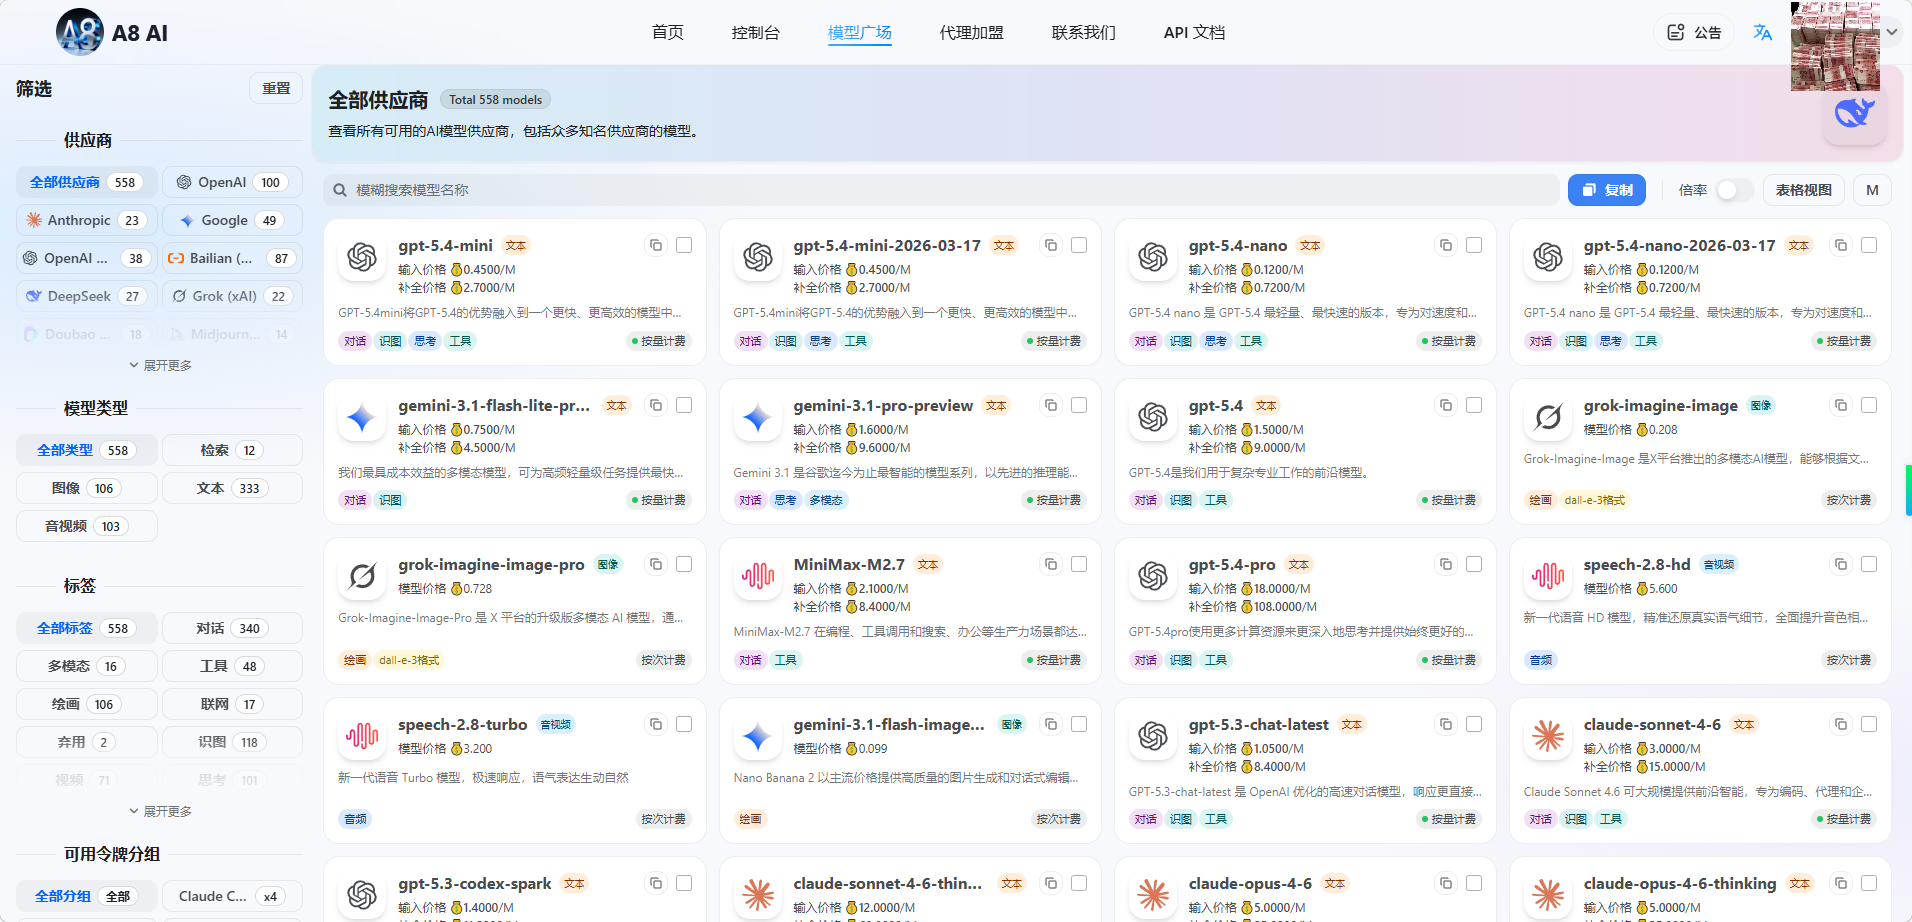Image resolution: width=1912 pixels, height=922 pixels.
Task: Filter model type 图像 106
Action: click(x=87, y=488)
